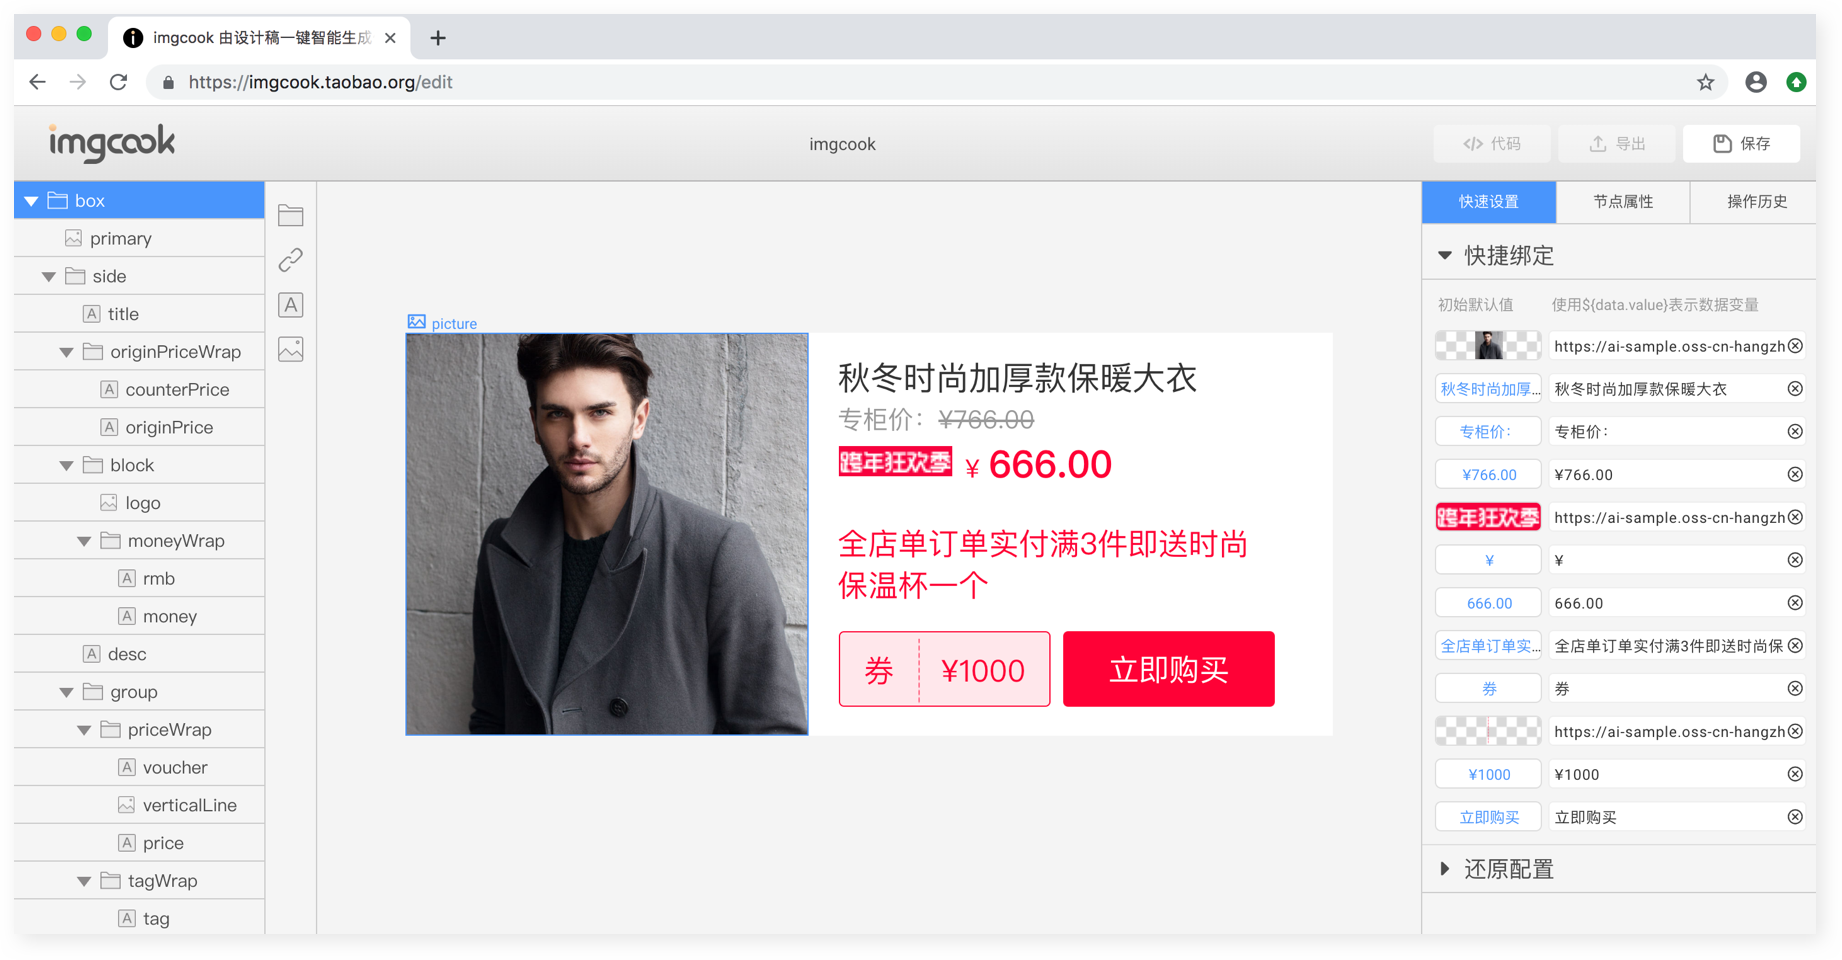1842x960 pixels.
Task: Select the link tool icon
Action: (x=291, y=260)
